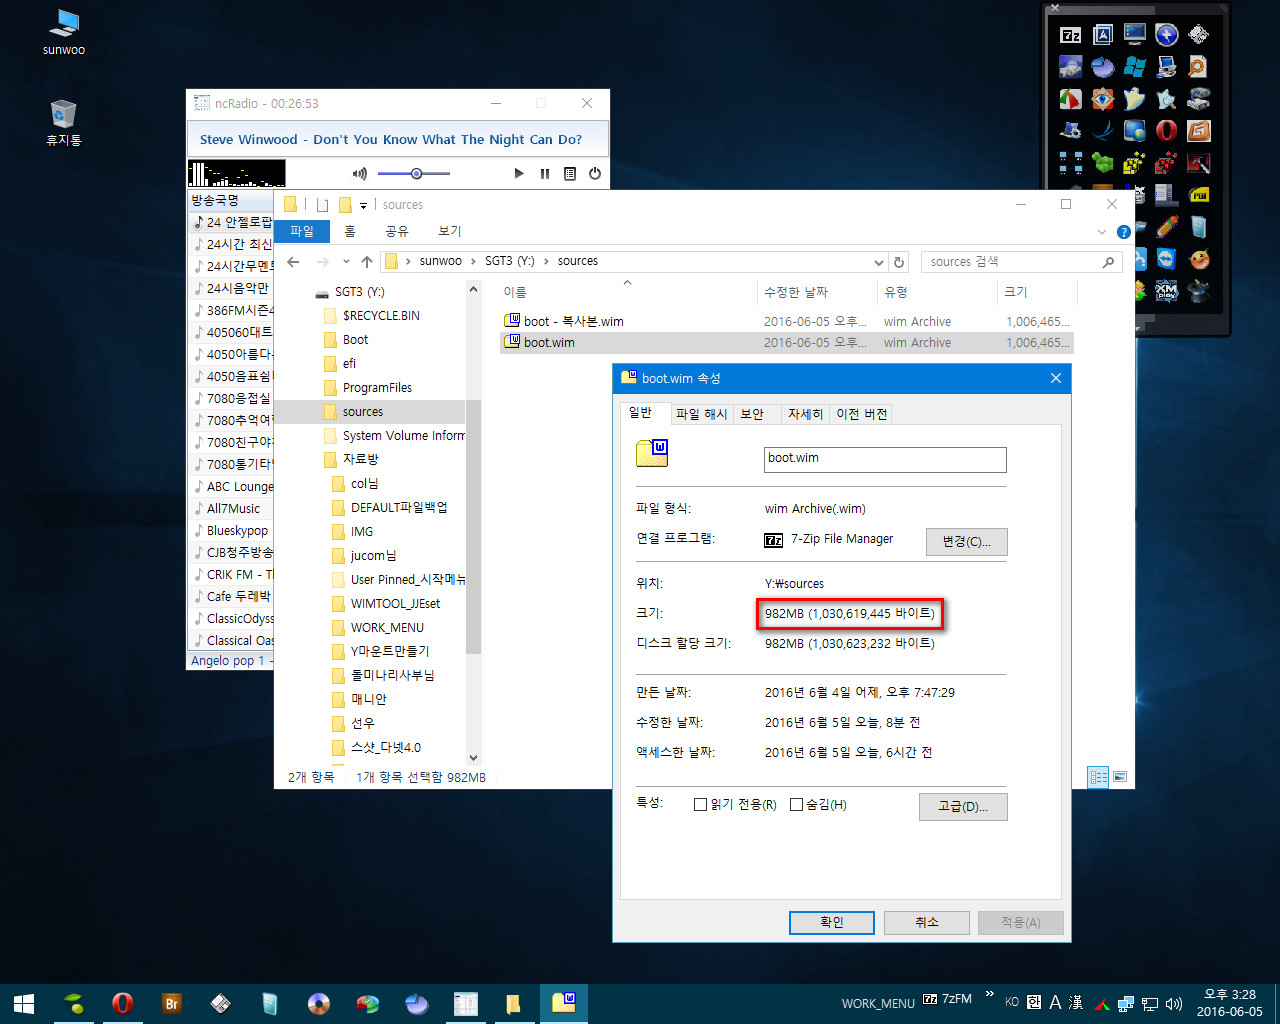Click 변경(C)... to change associated program
The image size is (1280, 1024).
point(966,541)
